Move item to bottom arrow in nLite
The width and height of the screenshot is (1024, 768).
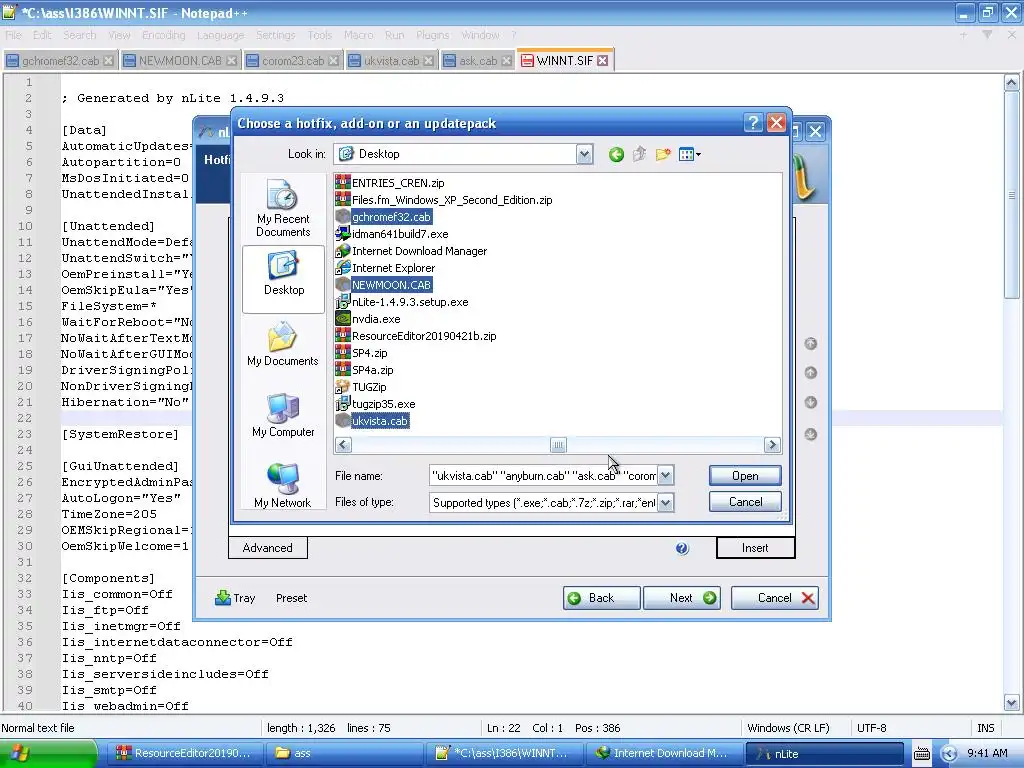click(x=810, y=434)
